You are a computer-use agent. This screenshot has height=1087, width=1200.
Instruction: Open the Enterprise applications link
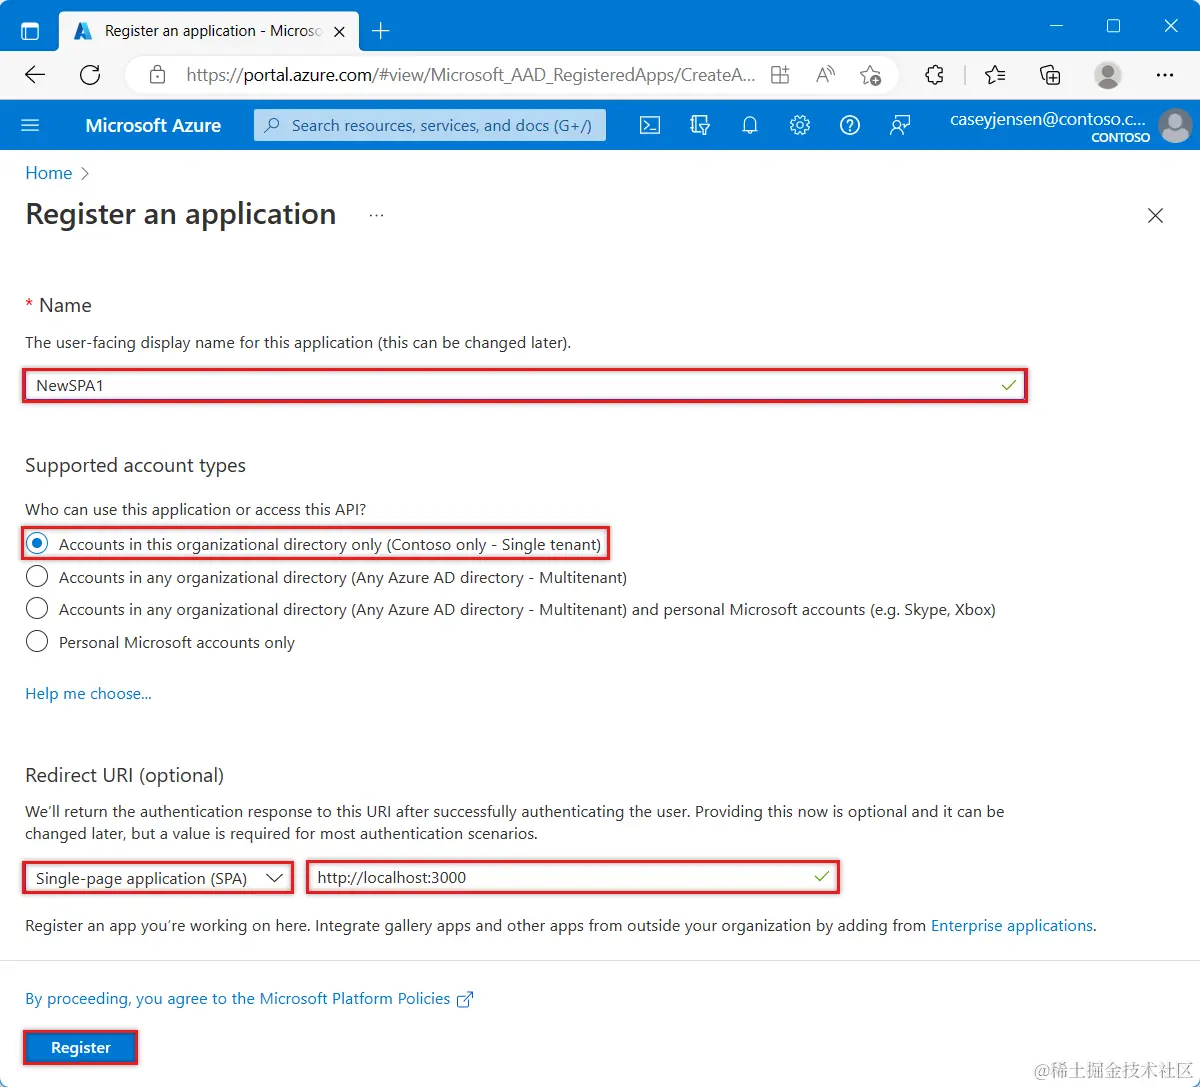(x=1011, y=925)
